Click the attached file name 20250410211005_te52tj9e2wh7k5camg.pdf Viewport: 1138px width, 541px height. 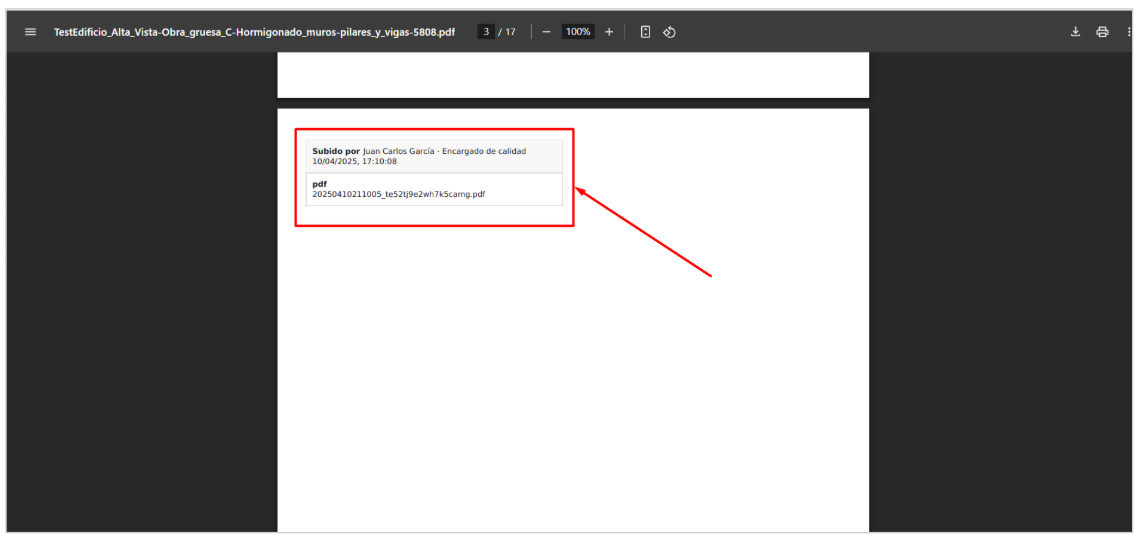(398, 194)
